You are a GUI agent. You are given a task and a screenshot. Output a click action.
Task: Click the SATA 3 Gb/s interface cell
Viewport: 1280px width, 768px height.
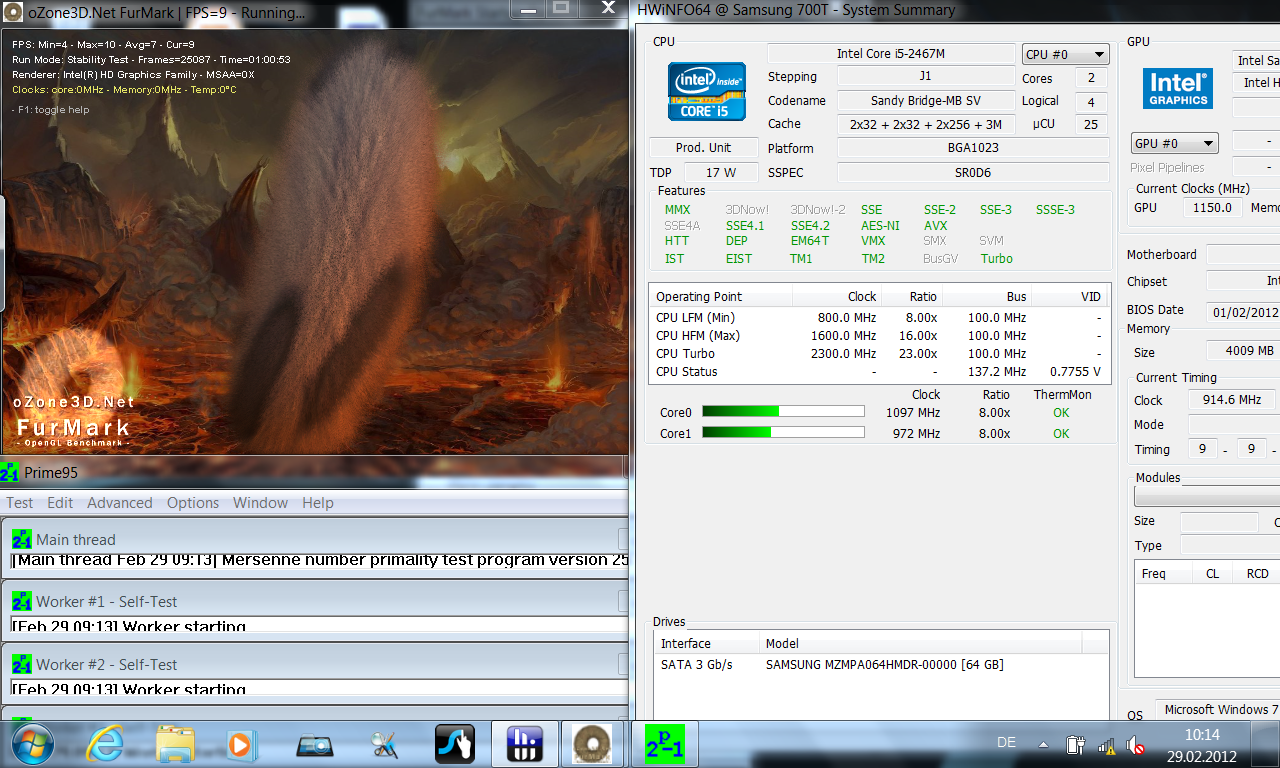coord(697,665)
